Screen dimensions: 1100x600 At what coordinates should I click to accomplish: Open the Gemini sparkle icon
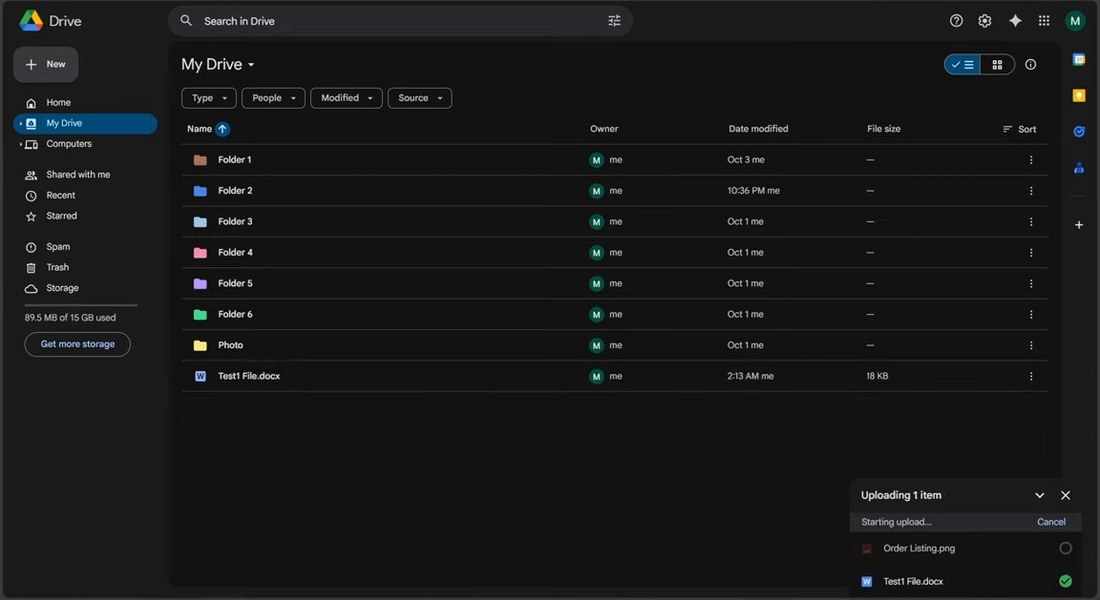point(1015,21)
